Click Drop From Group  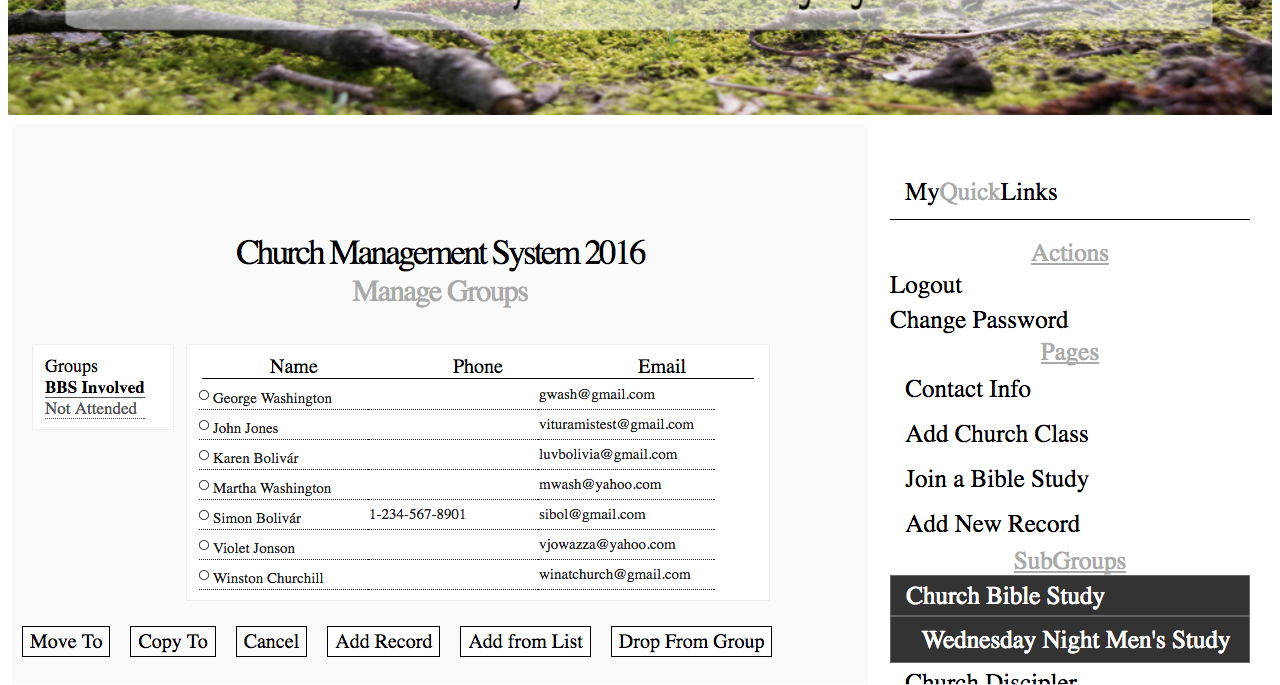[690, 641]
